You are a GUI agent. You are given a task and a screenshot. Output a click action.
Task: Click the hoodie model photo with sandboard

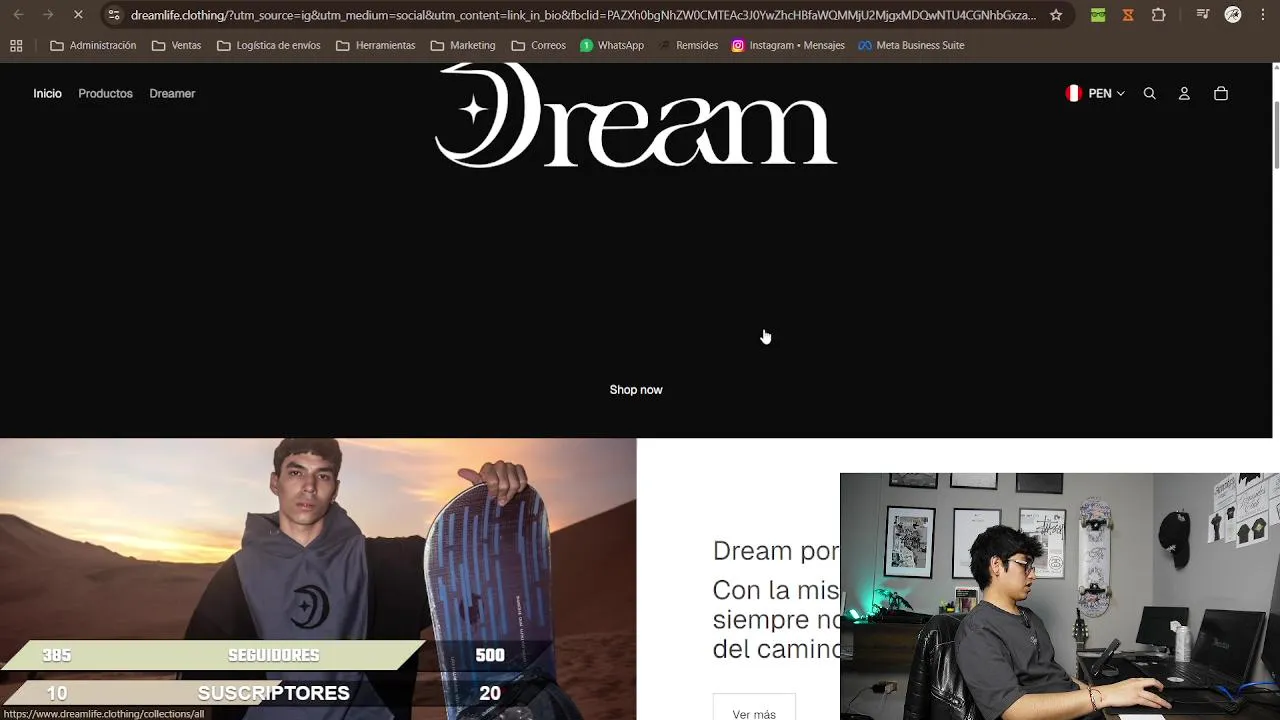tap(318, 579)
